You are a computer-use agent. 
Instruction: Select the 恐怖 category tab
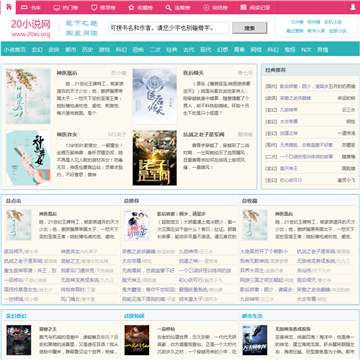coord(138,50)
